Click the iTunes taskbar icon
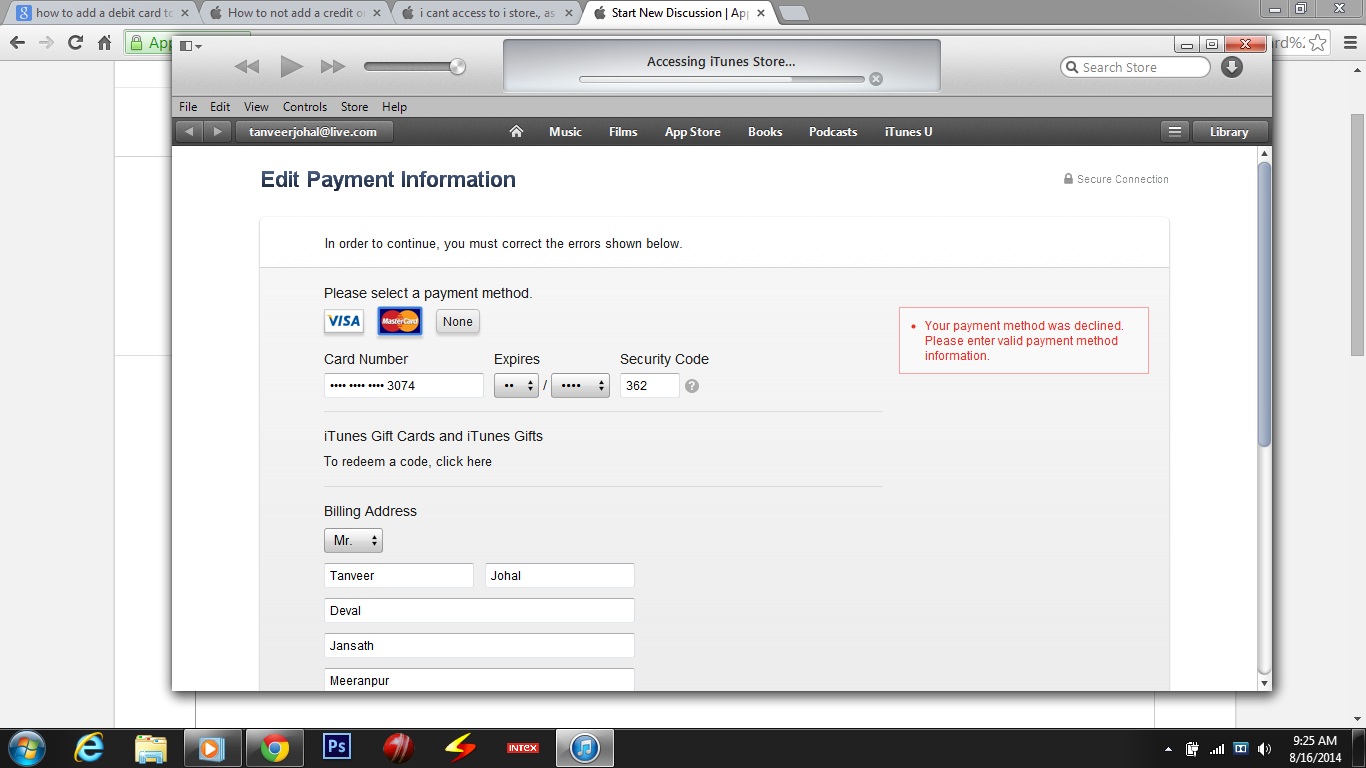This screenshot has width=1366, height=768. coord(585,748)
